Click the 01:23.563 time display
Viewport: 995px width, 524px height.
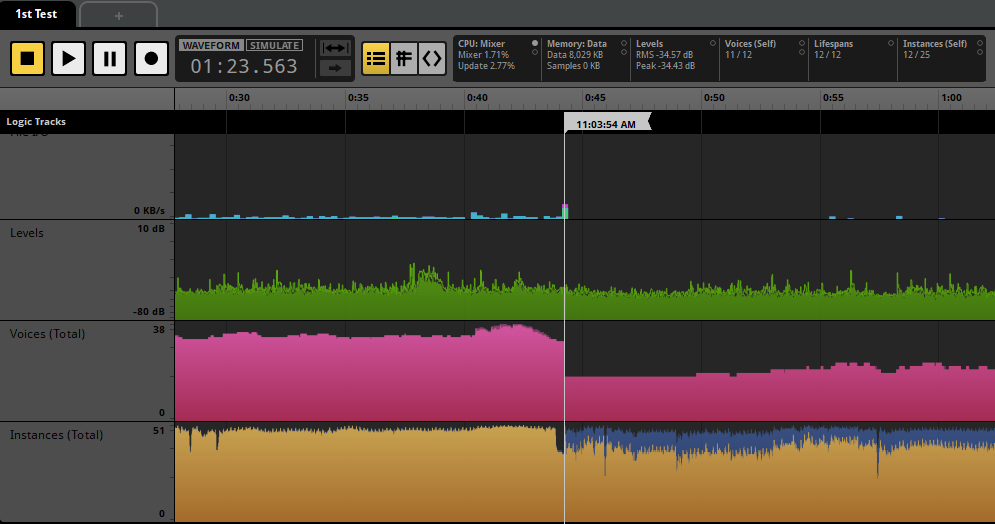pyautogui.click(x=244, y=66)
